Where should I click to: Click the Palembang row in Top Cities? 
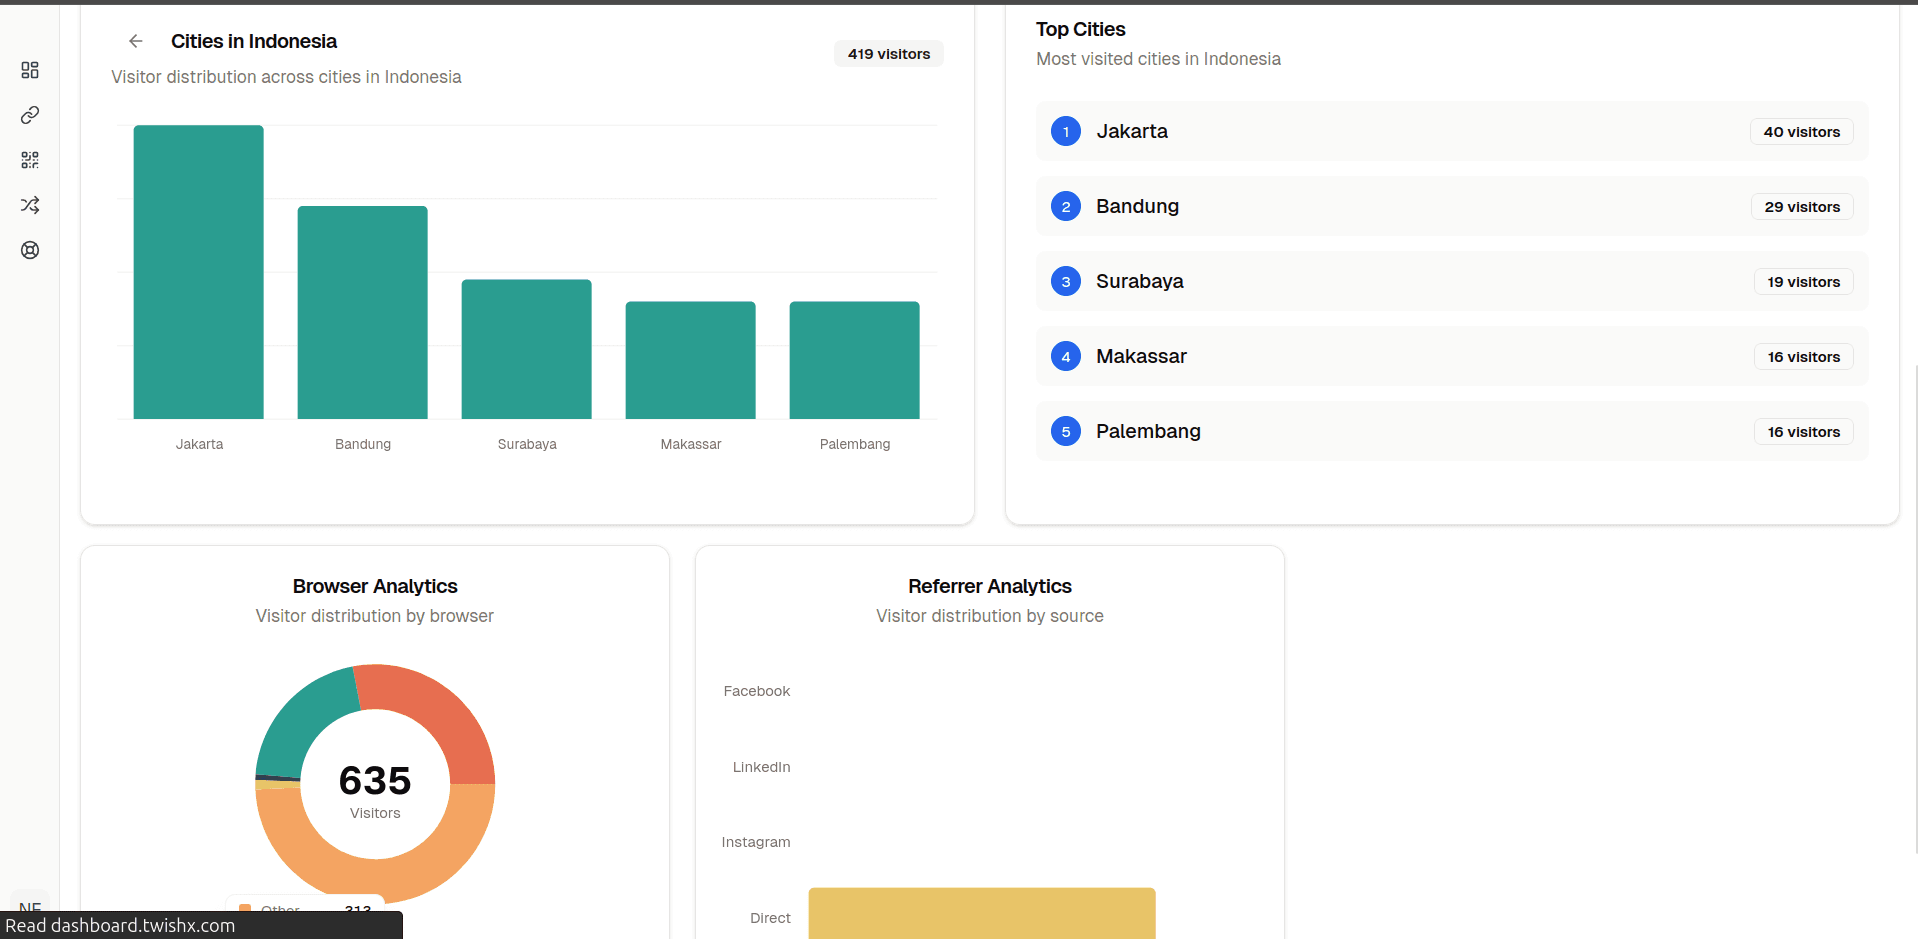[x=1452, y=431]
